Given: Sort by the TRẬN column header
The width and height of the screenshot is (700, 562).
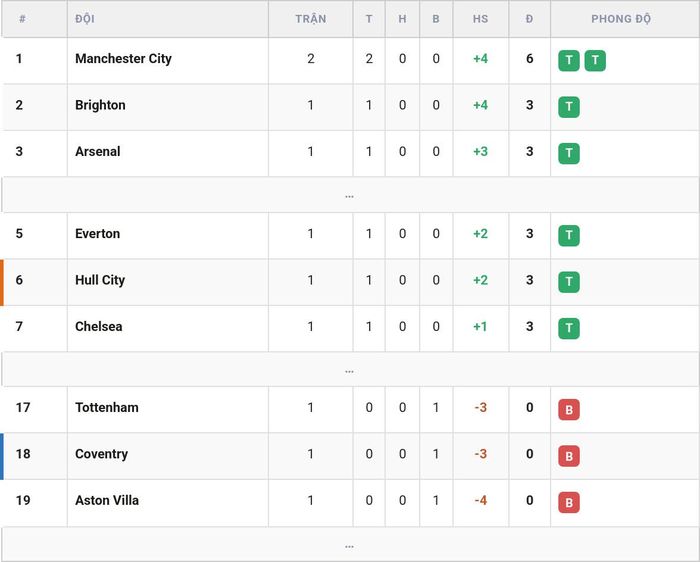Looking at the screenshot, I should point(311,19).
